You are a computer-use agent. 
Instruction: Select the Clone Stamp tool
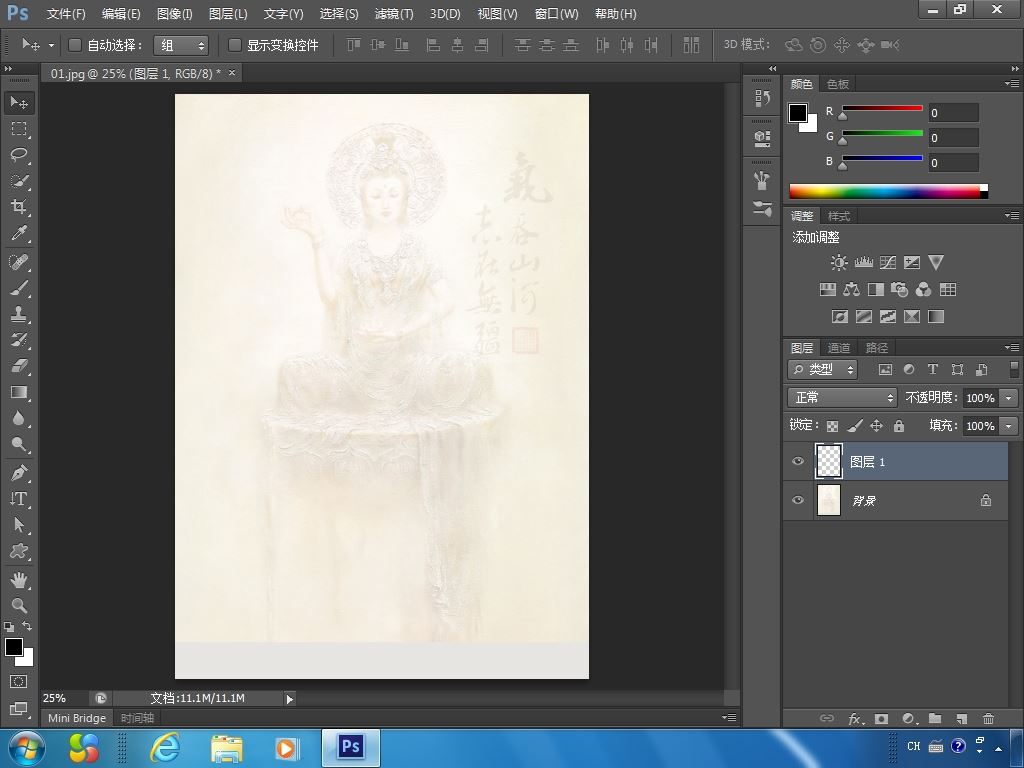coord(19,314)
